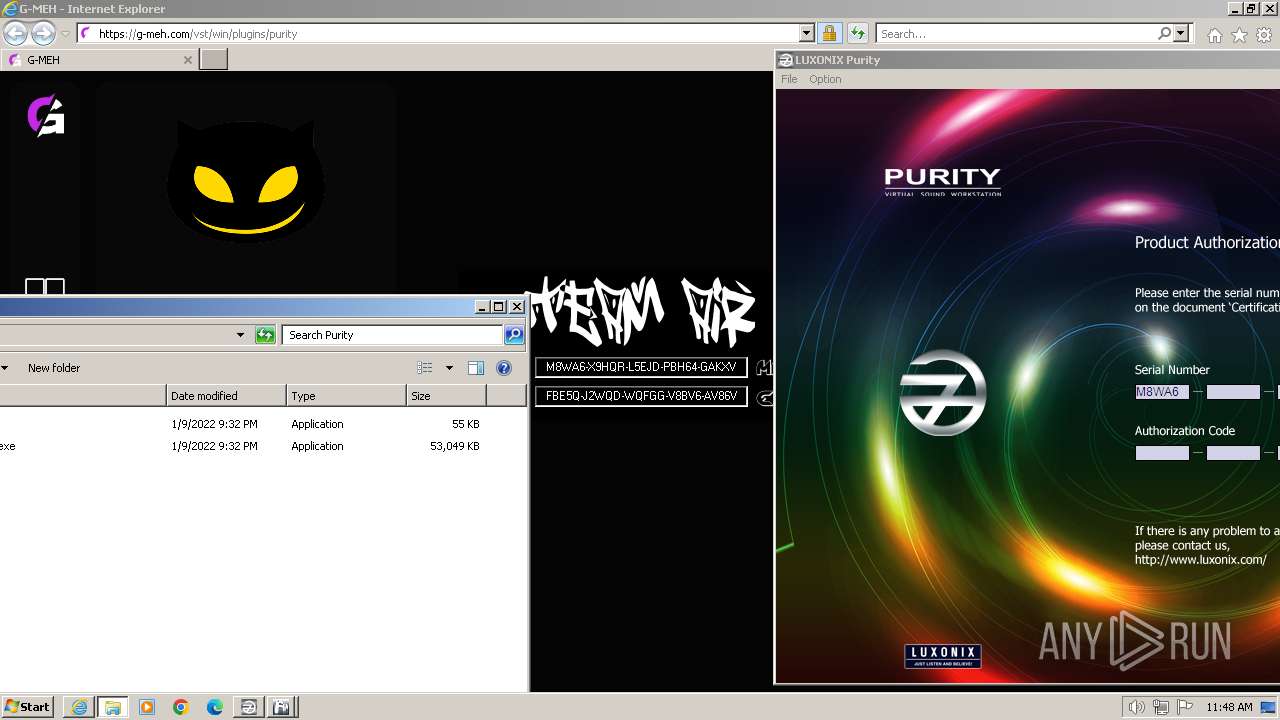Open a new blank tab
1280x720 pixels.
tap(214, 60)
